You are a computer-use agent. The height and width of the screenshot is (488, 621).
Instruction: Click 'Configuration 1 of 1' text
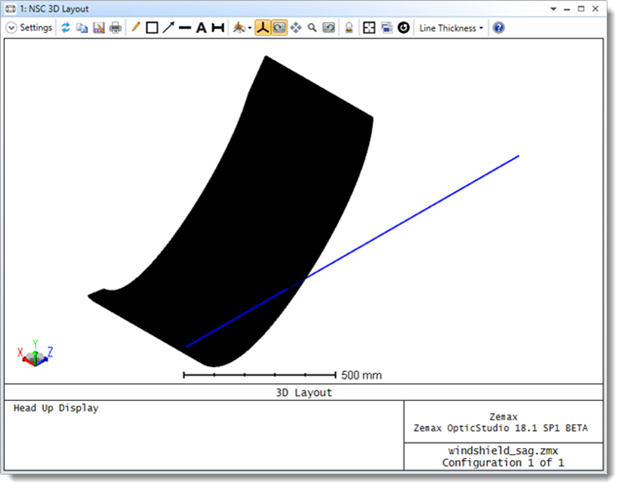(x=503, y=463)
